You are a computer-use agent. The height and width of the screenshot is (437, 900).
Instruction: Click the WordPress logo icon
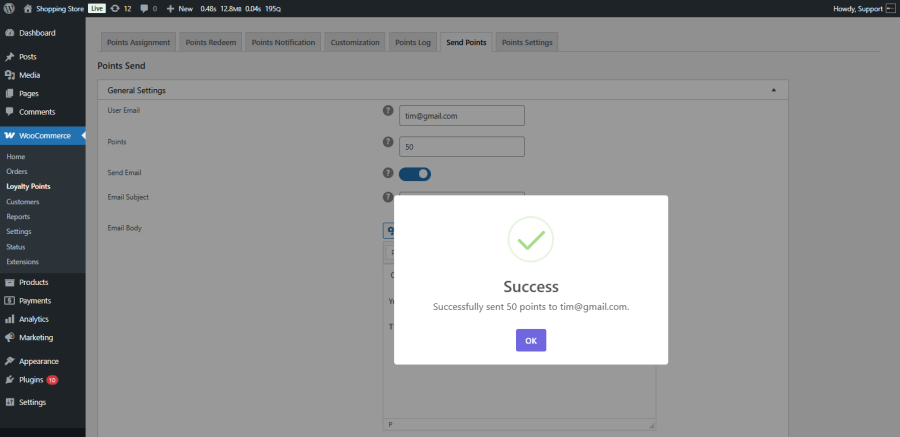[x=9, y=9]
